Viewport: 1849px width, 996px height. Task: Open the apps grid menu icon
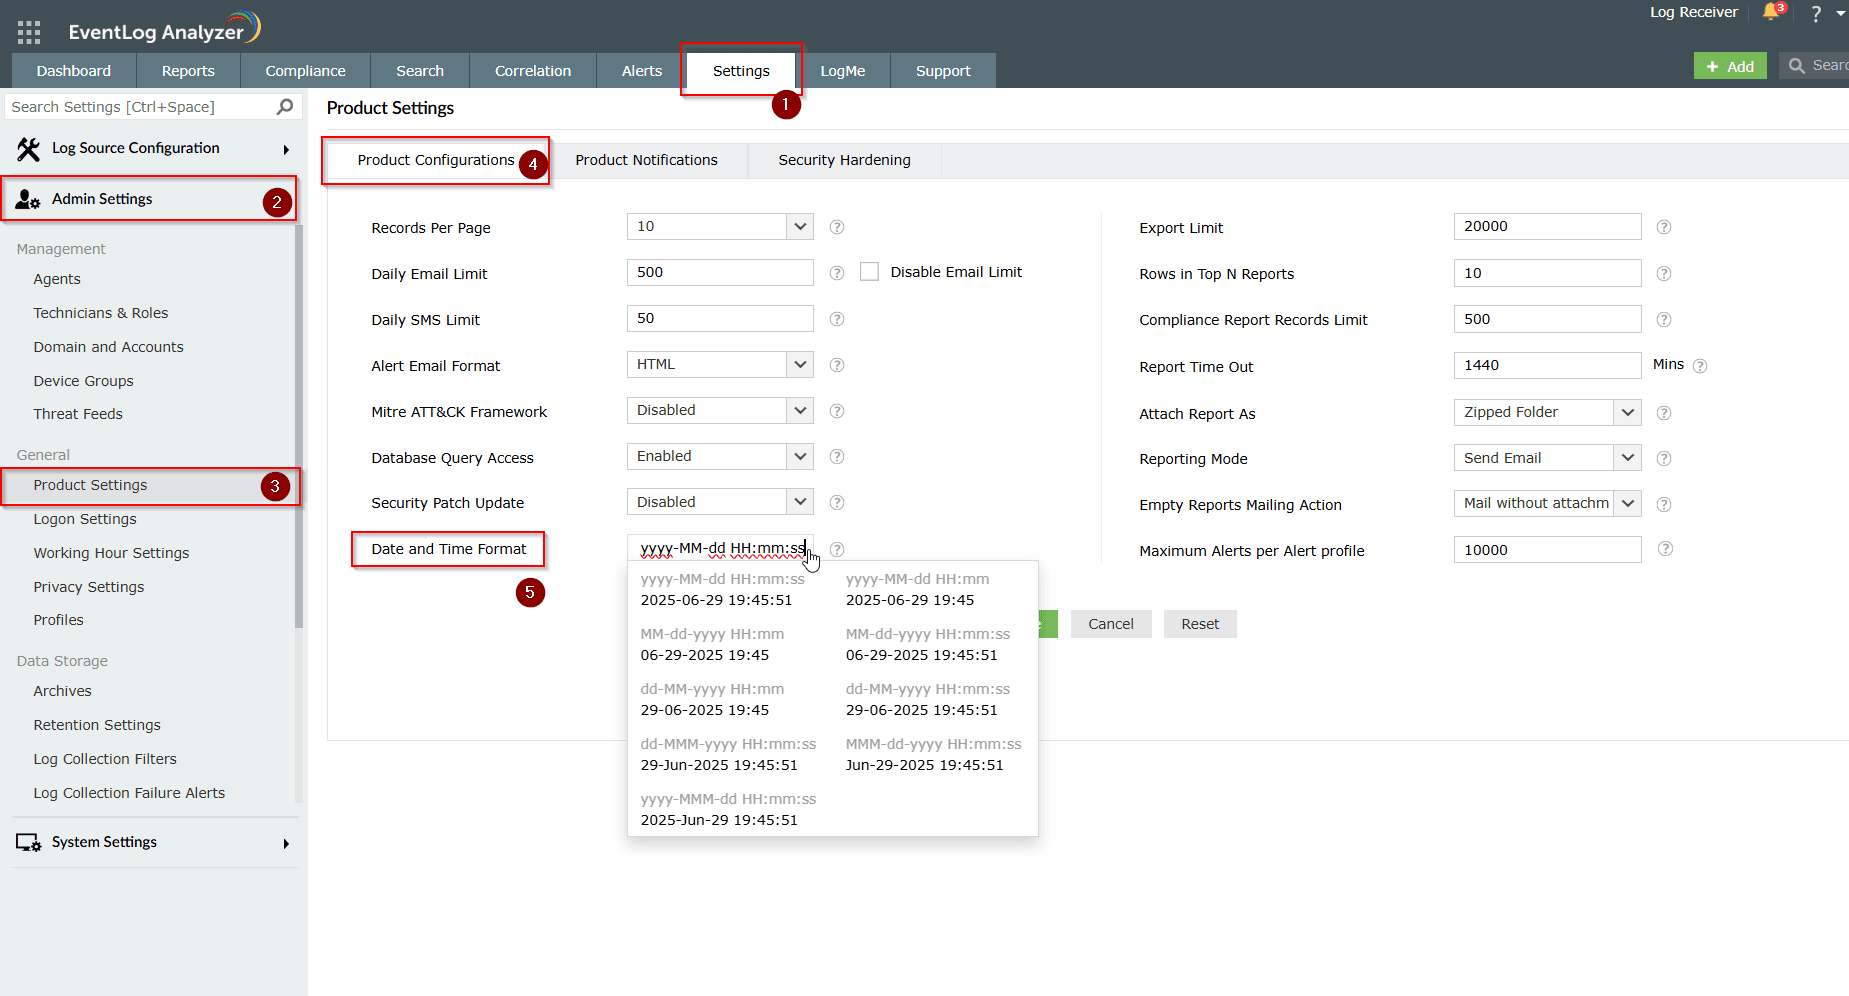pos(29,32)
